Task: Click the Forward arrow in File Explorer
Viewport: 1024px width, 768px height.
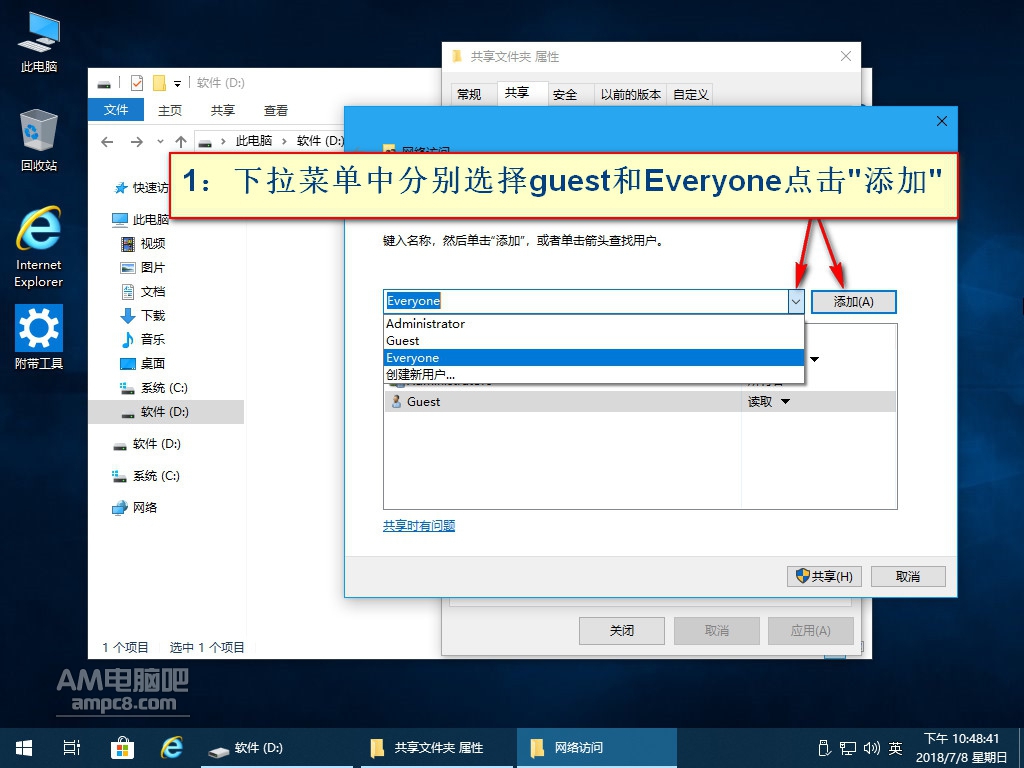Action: [136, 142]
